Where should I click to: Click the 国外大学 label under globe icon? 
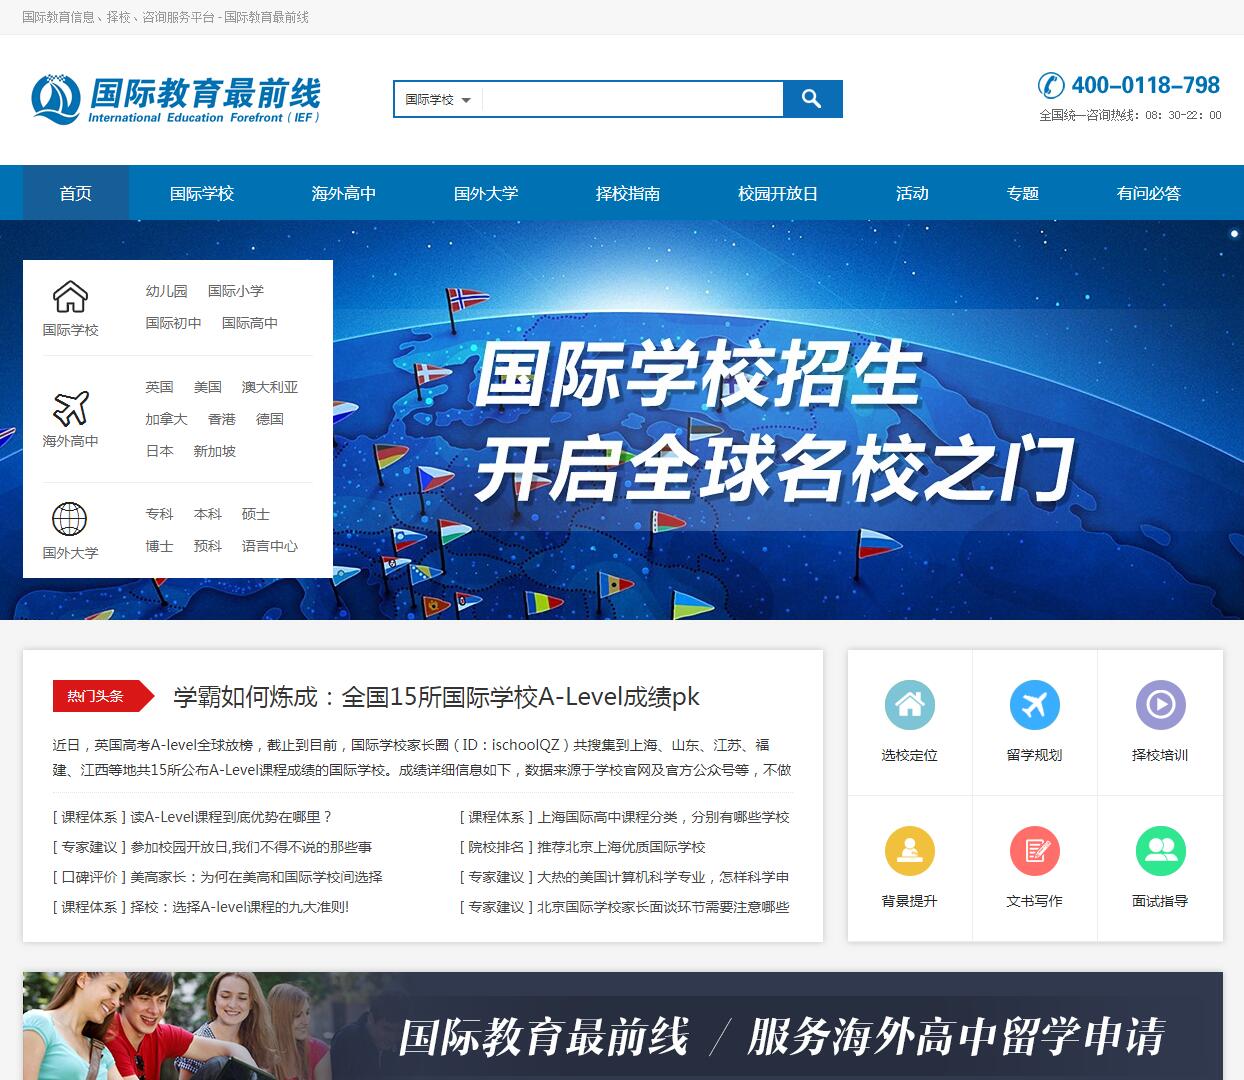coord(70,553)
